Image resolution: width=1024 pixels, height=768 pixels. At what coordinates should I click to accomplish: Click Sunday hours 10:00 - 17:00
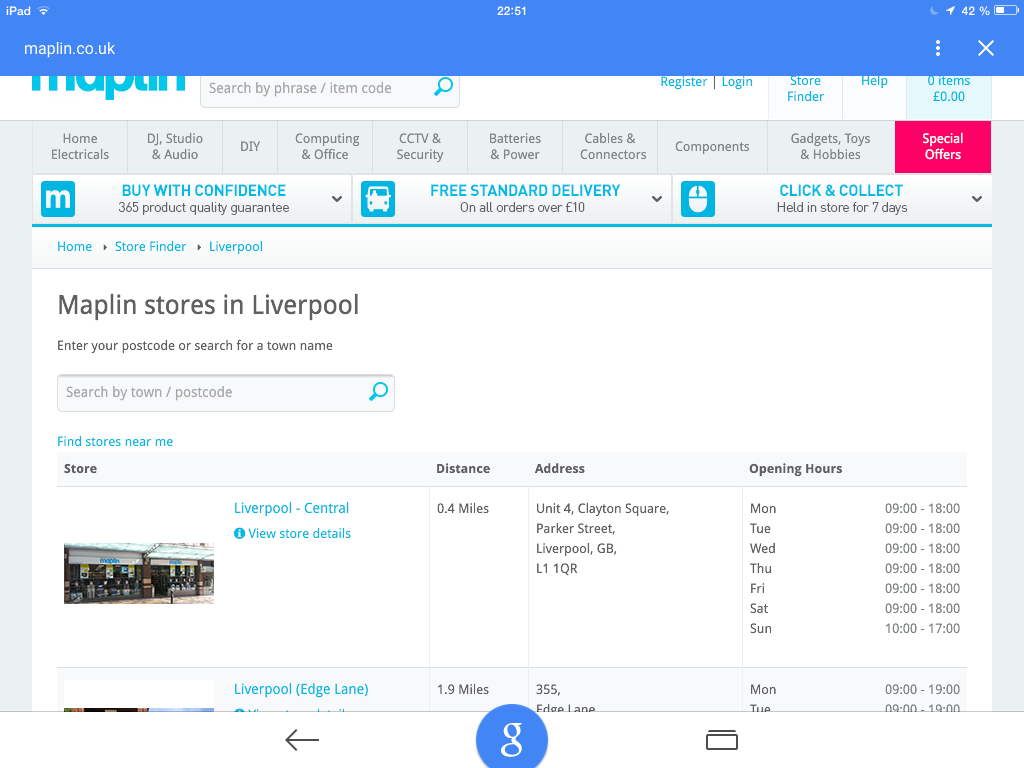922,628
